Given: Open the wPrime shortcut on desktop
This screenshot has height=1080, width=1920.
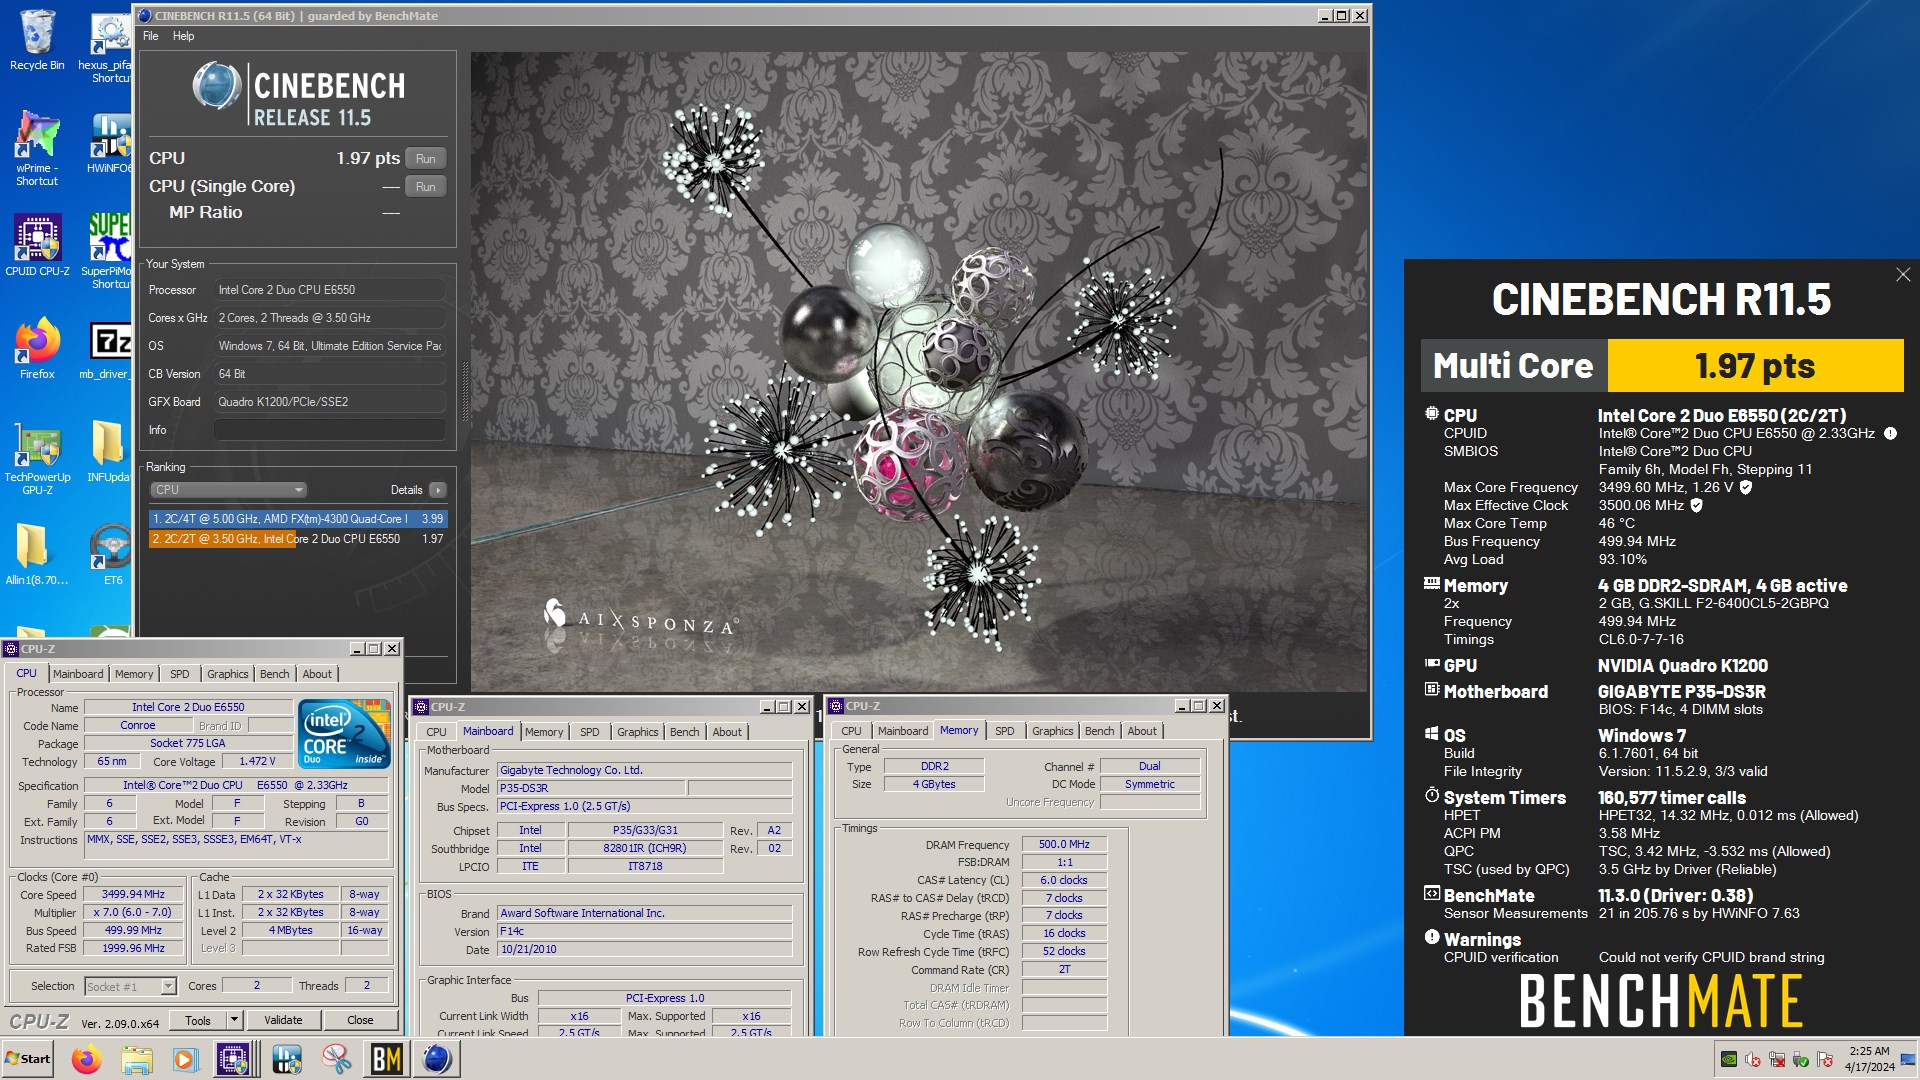Looking at the screenshot, I should click(x=37, y=148).
